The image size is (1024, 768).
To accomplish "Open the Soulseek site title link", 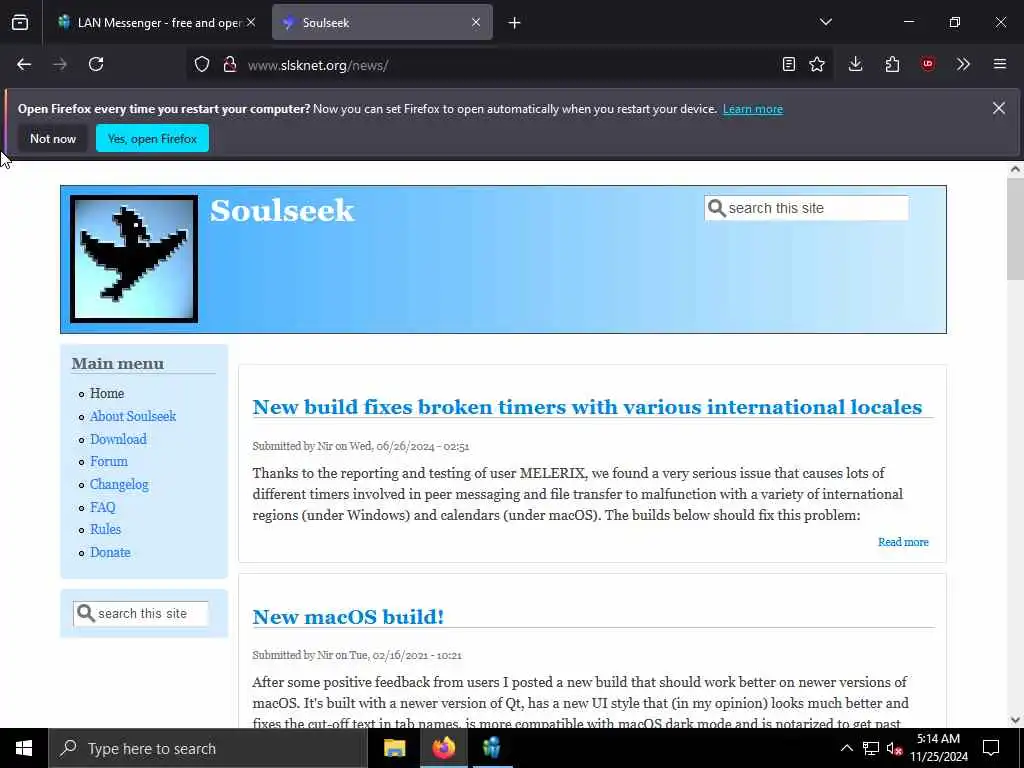I will 282,210.
